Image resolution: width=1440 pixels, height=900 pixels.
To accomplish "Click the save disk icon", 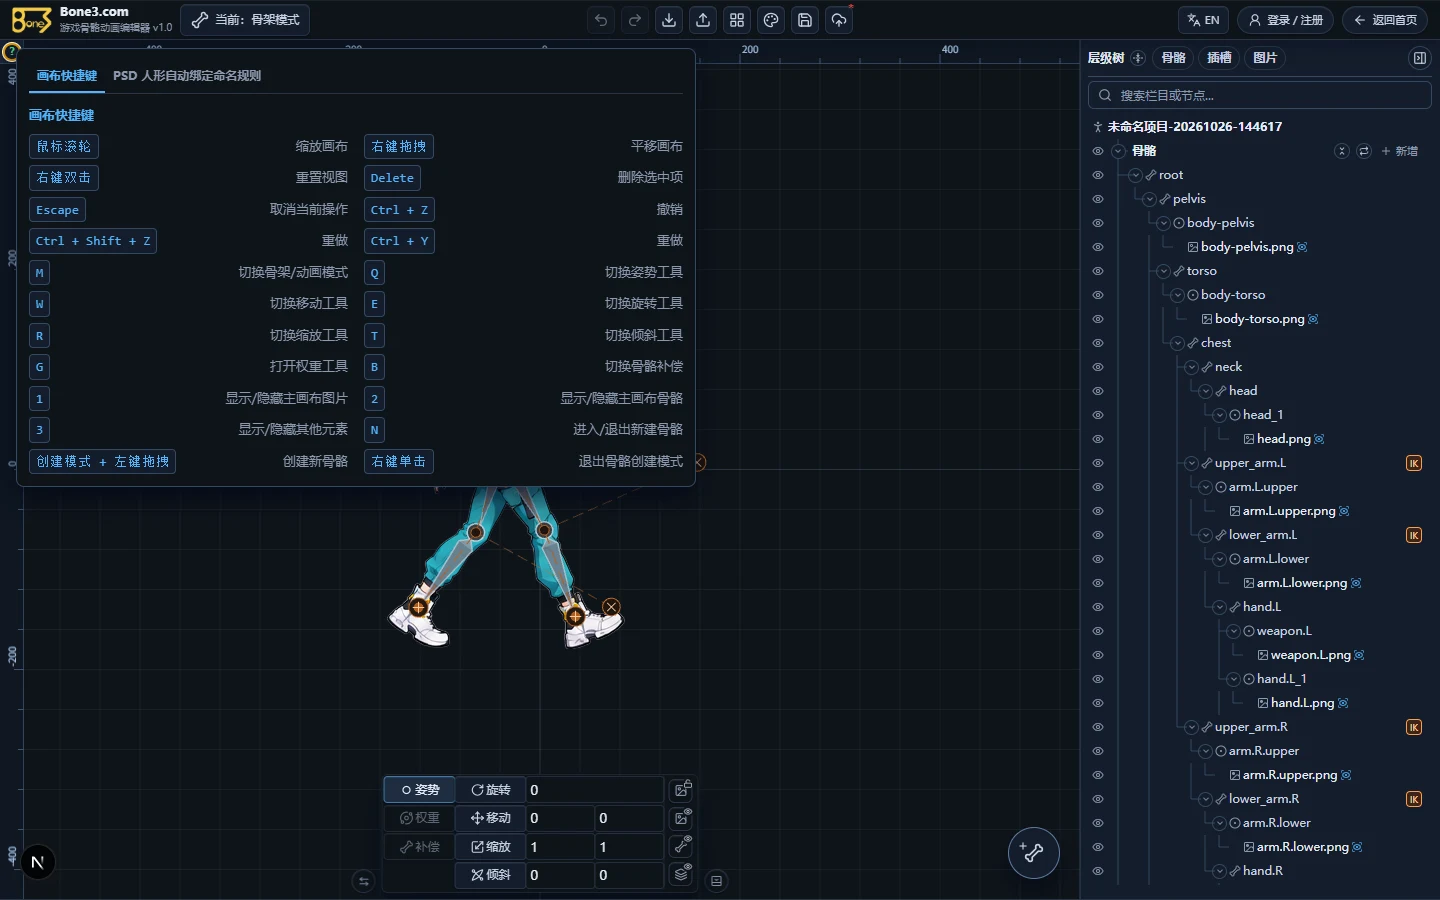I will pyautogui.click(x=805, y=20).
